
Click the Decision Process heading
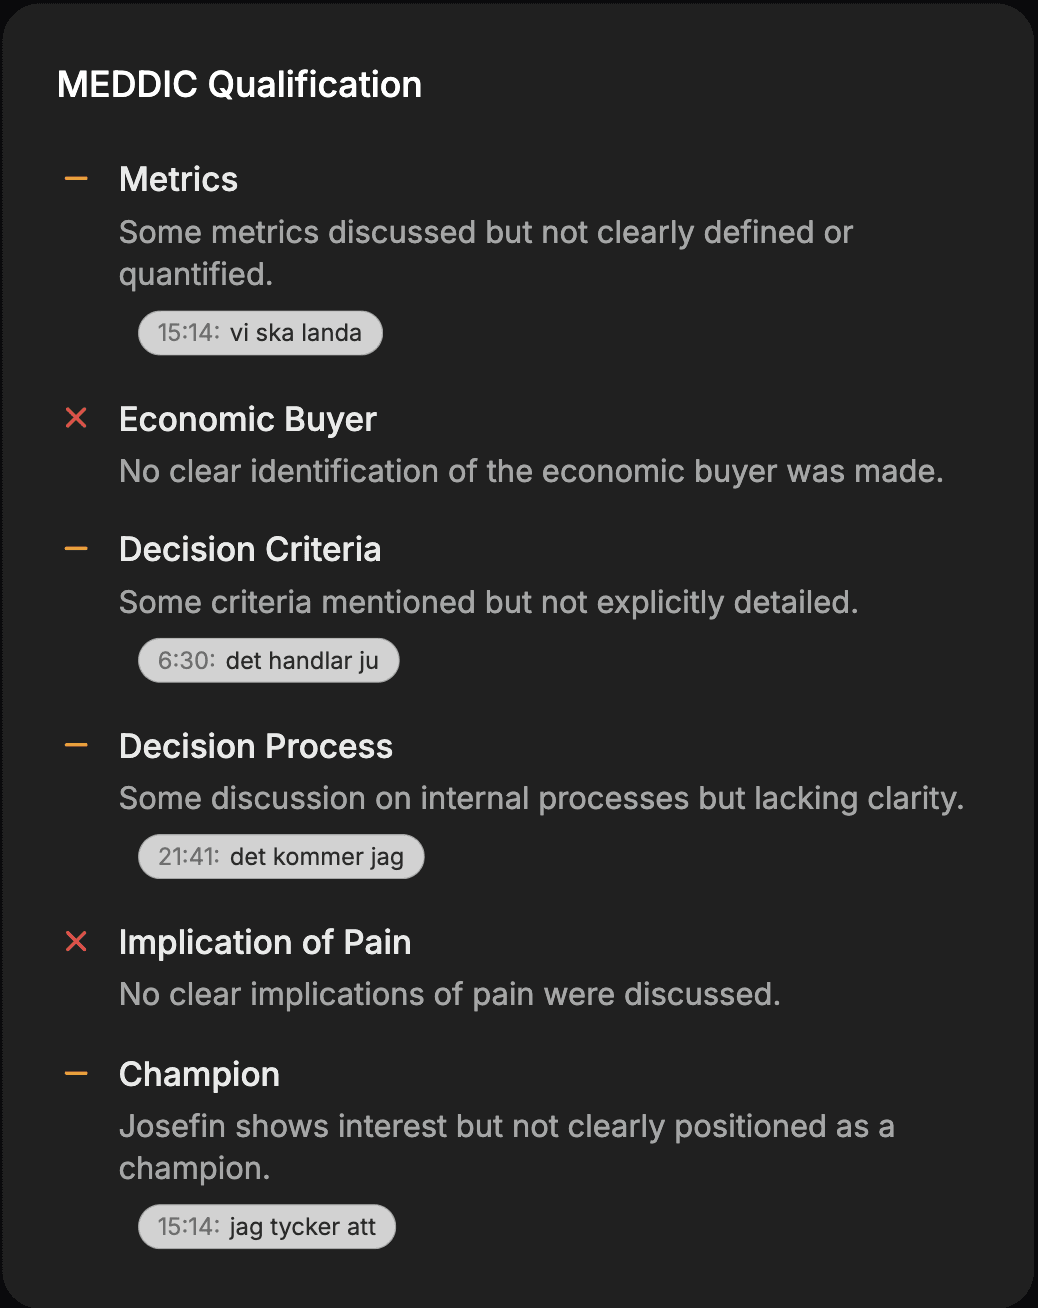click(x=256, y=746)
